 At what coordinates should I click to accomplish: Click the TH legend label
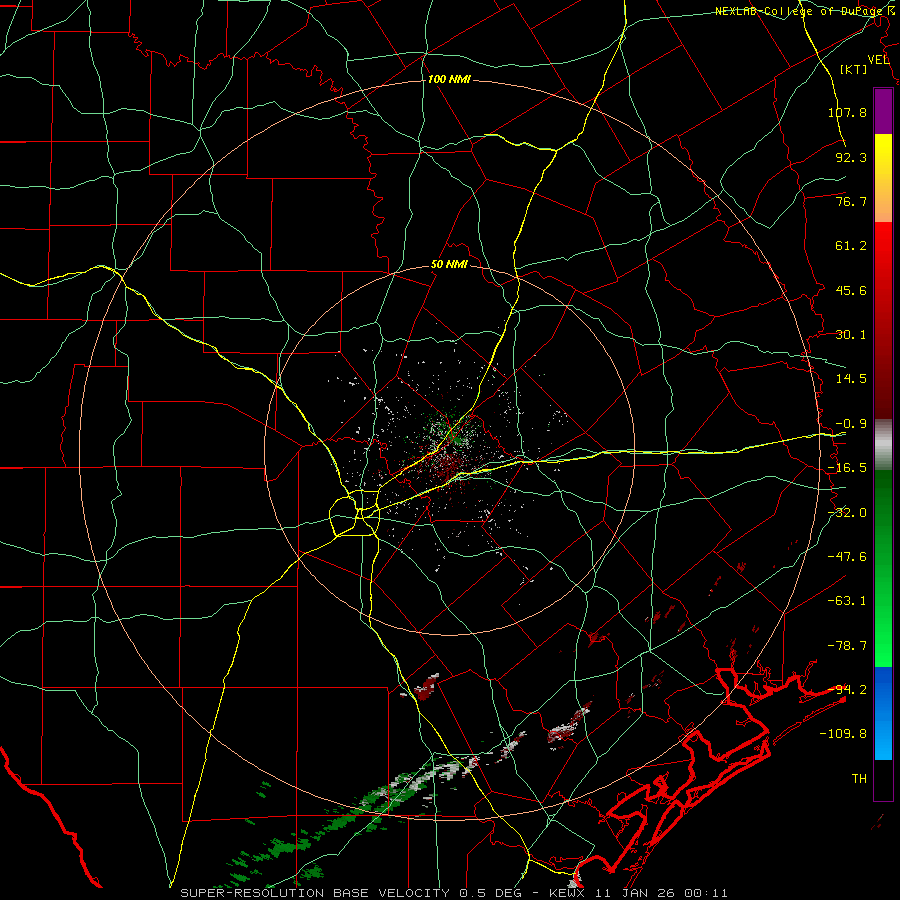click(x=859, y=779)
